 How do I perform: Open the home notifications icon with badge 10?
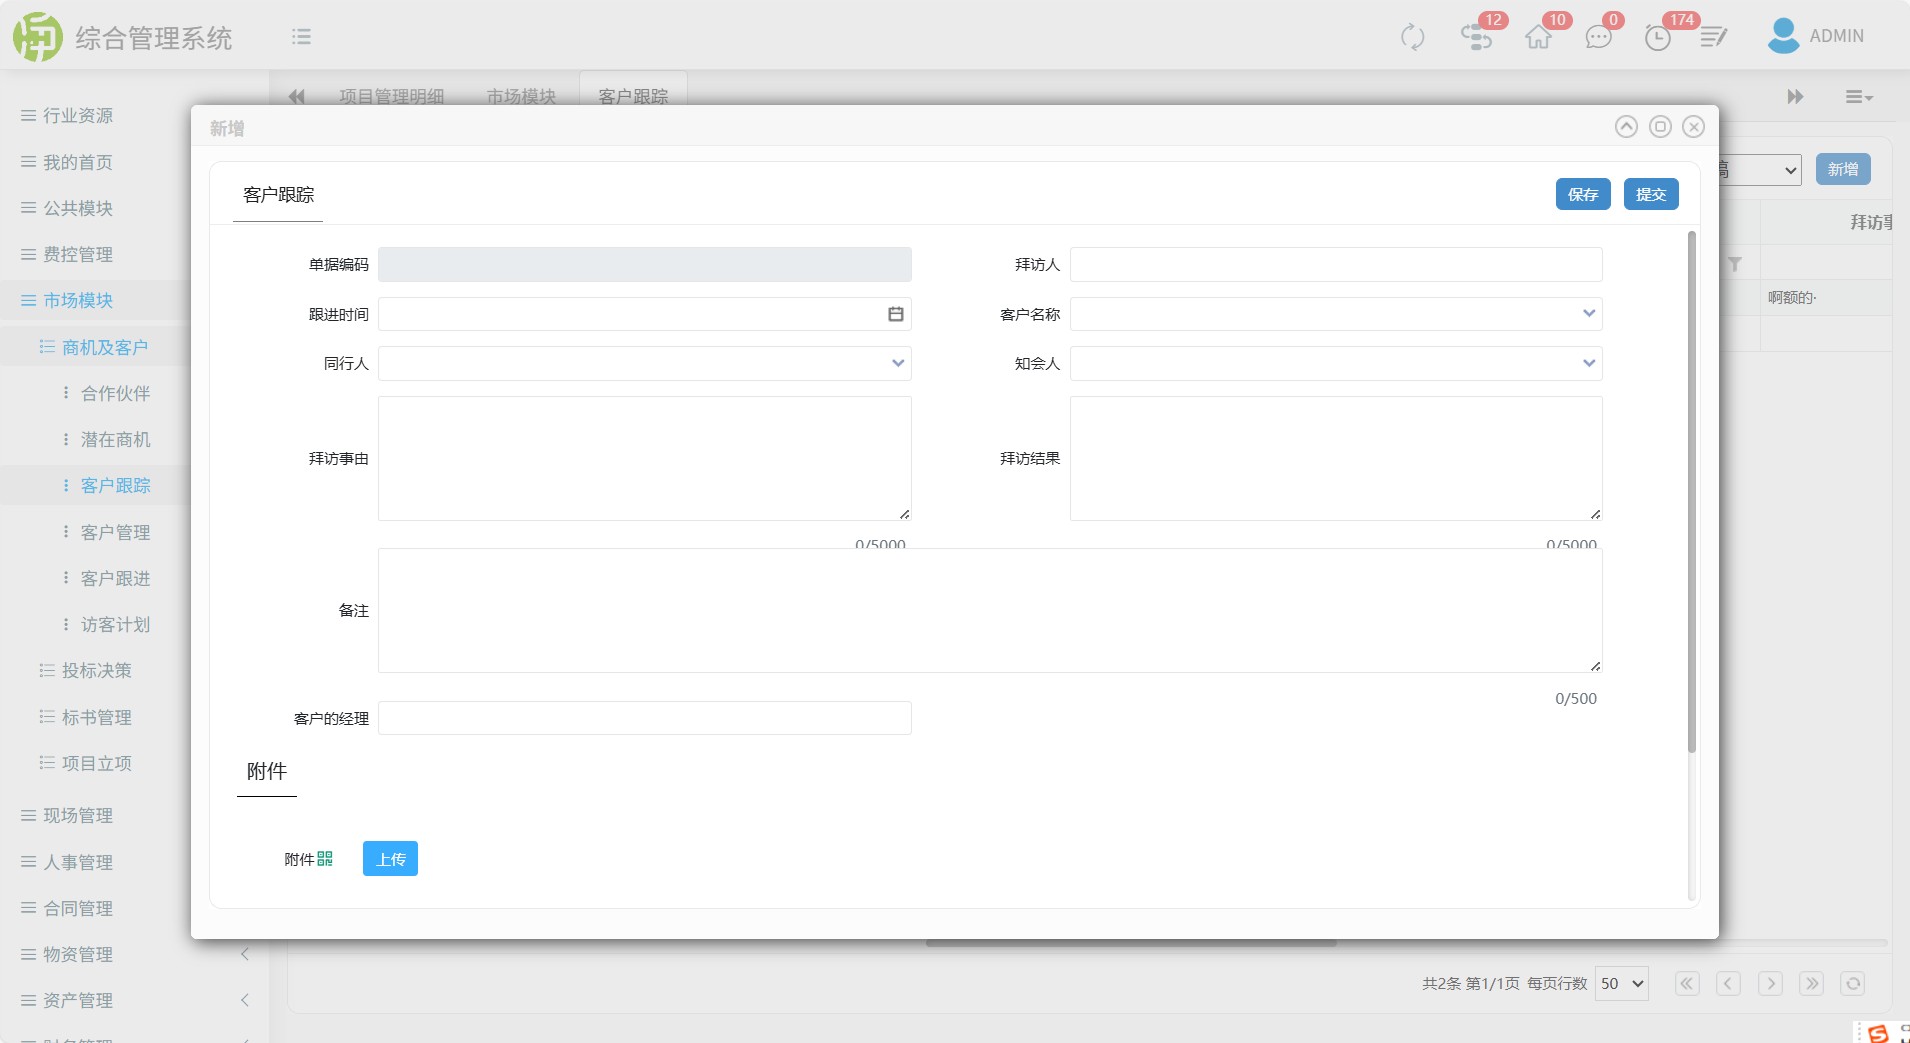point(1538,37)
